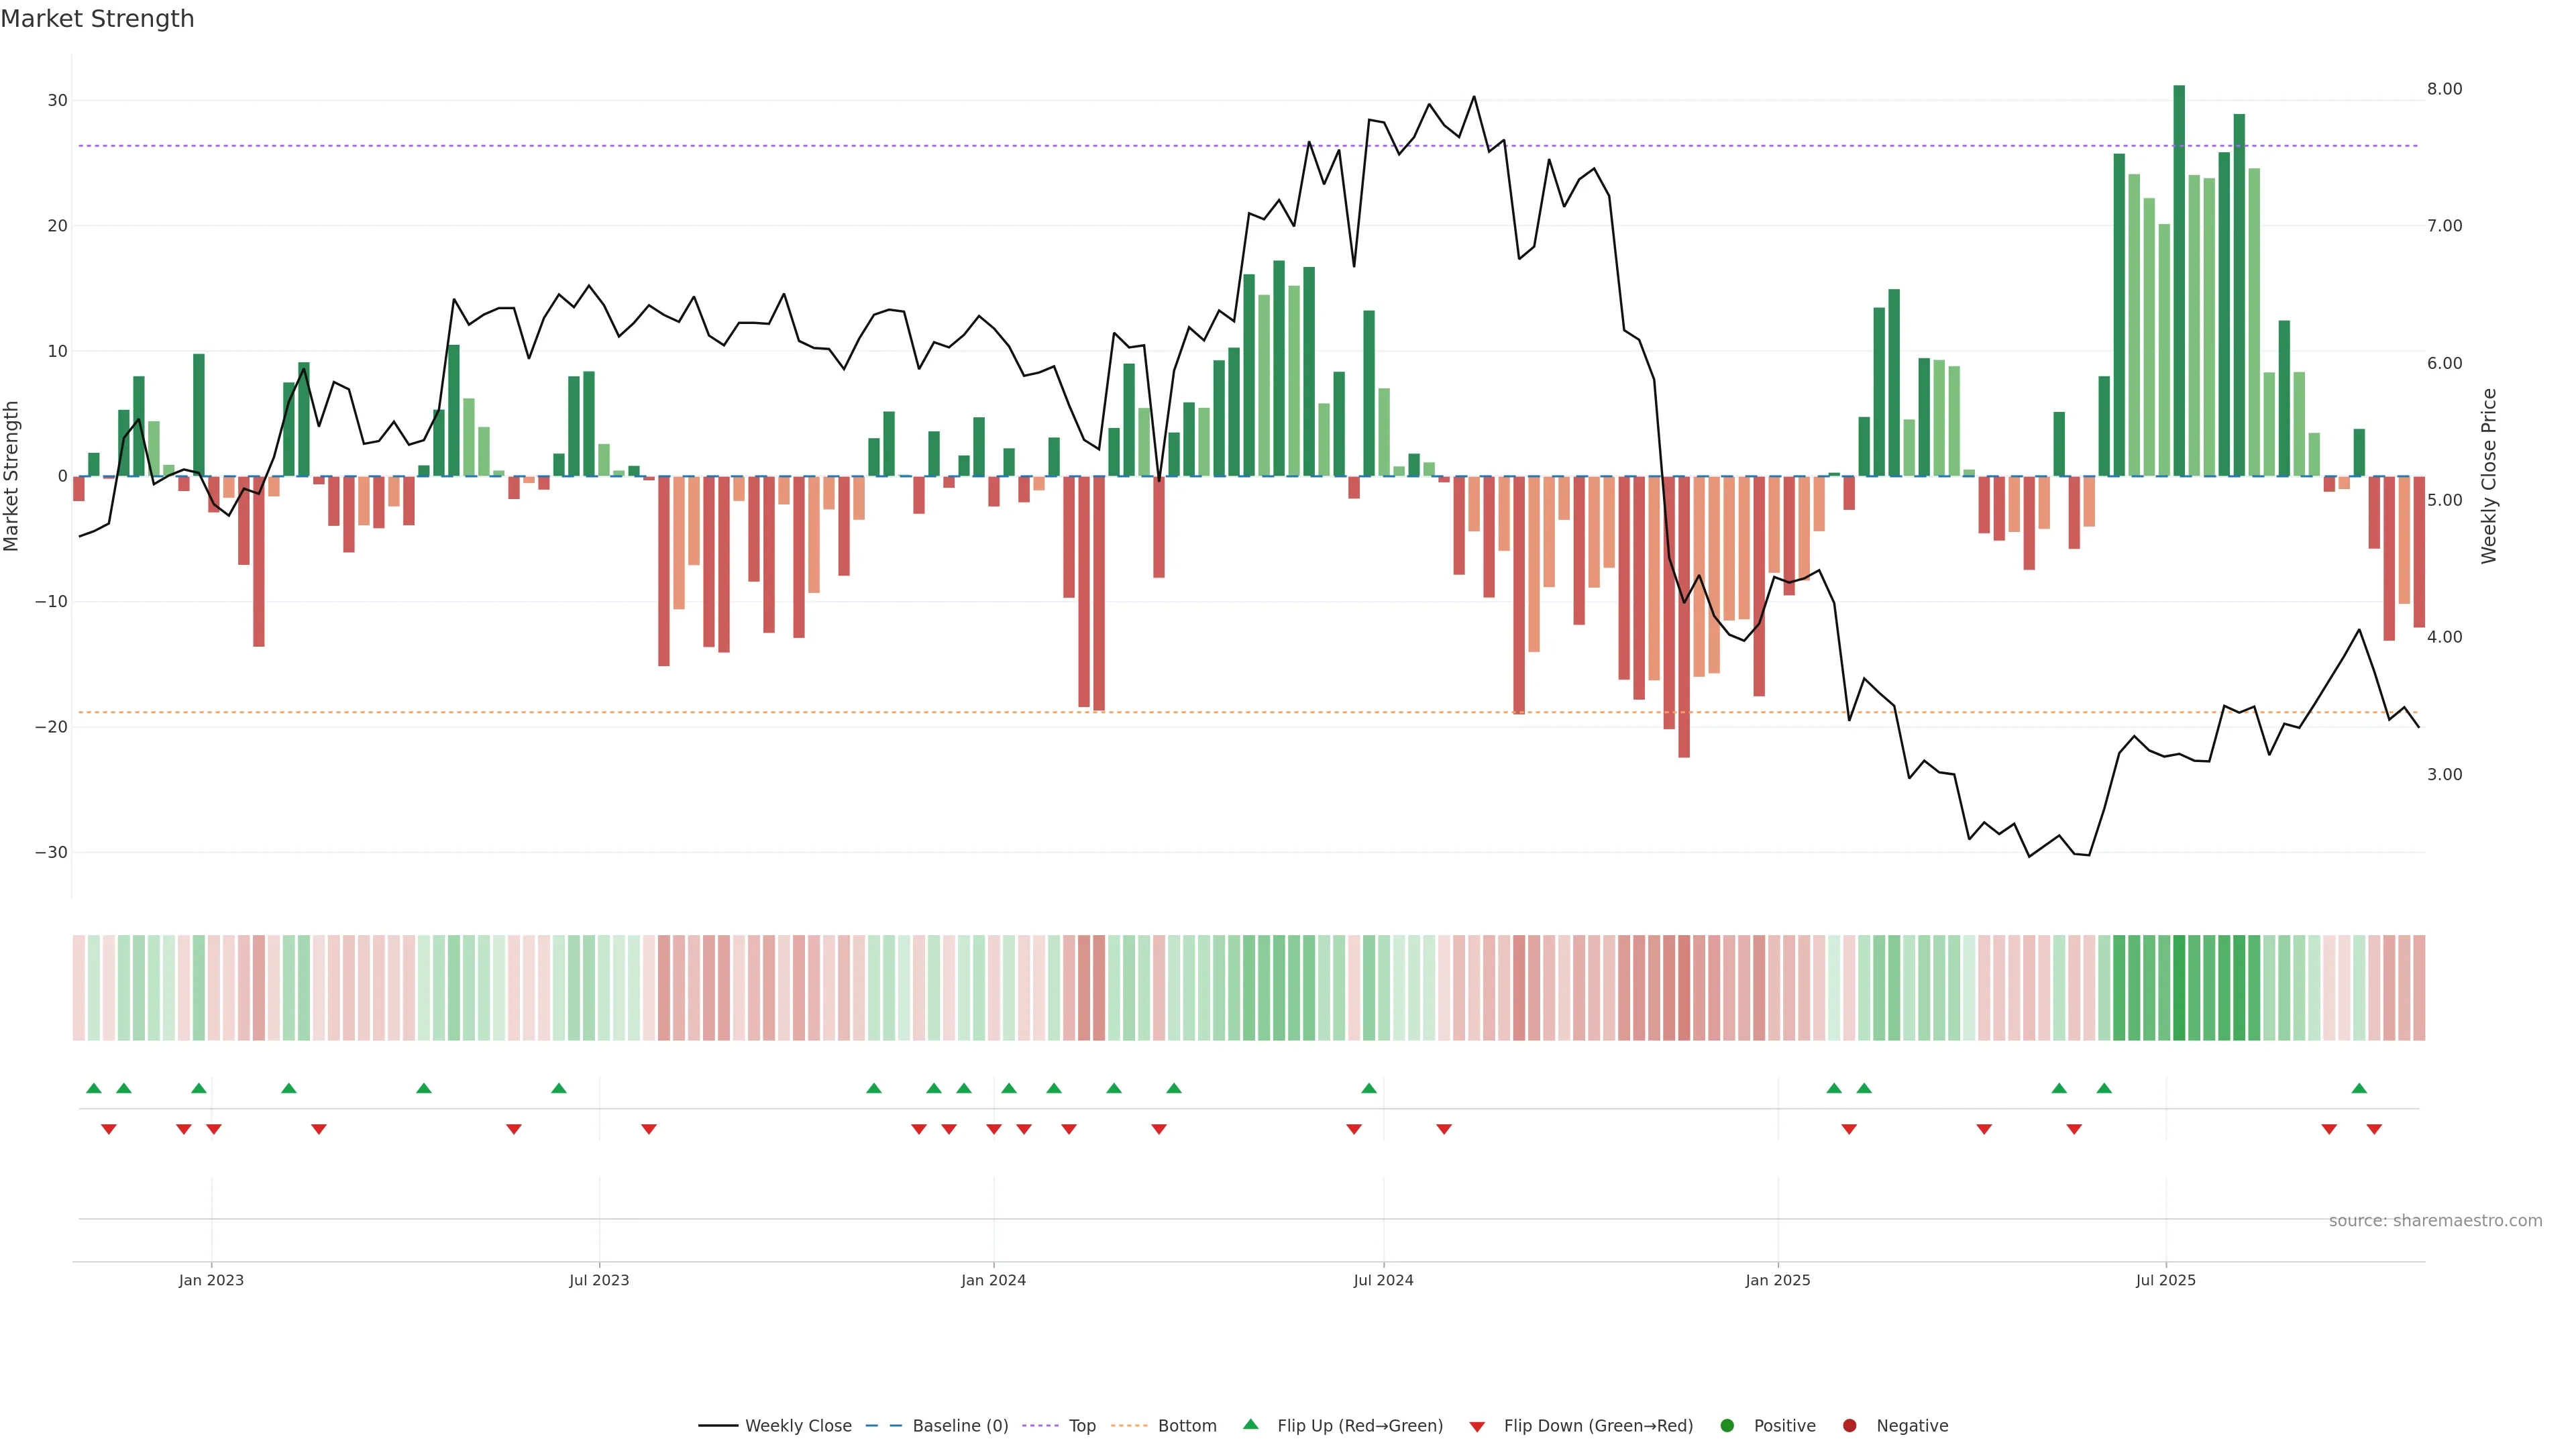The height and width of the screenshot is (1449, 2576).
Task: Click the green Flip Up triangle legend icon
Action: tap(1250, 1425)
